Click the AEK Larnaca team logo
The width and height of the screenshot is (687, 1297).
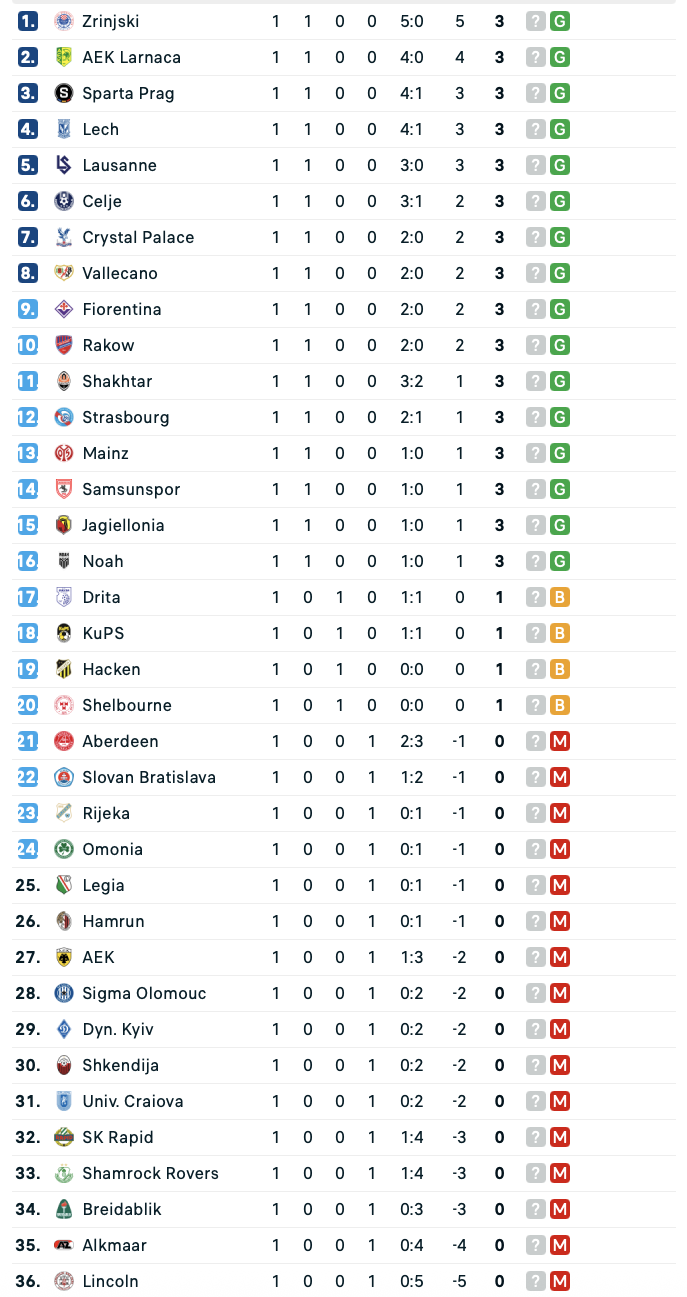click(64, 57)
